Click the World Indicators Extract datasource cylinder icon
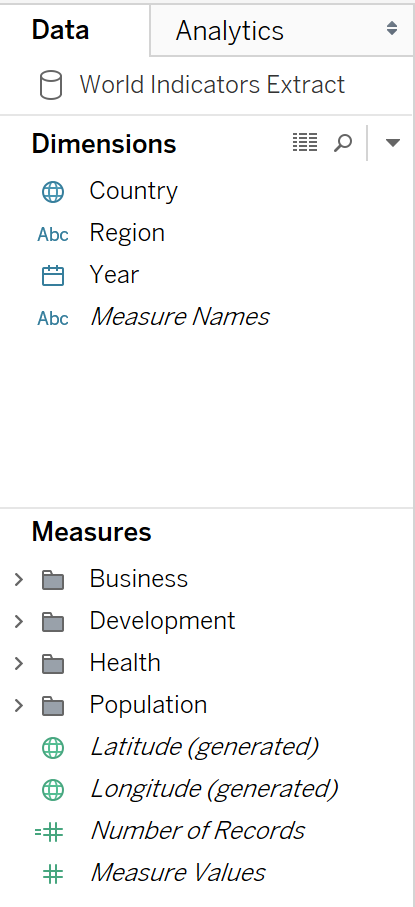Viewport: 415px width, 907px height. point(51,85)
